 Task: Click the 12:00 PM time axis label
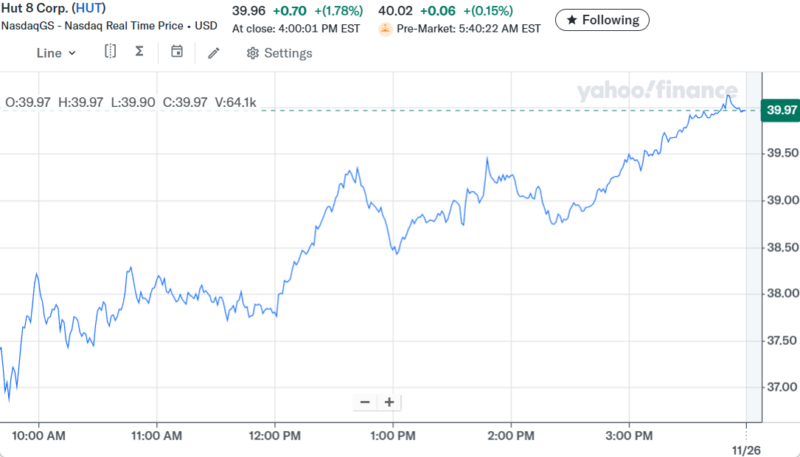coord(275,436)
